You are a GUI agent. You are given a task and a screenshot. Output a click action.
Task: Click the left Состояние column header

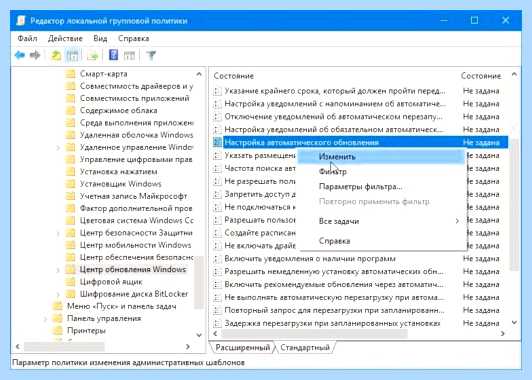(233, 76)
